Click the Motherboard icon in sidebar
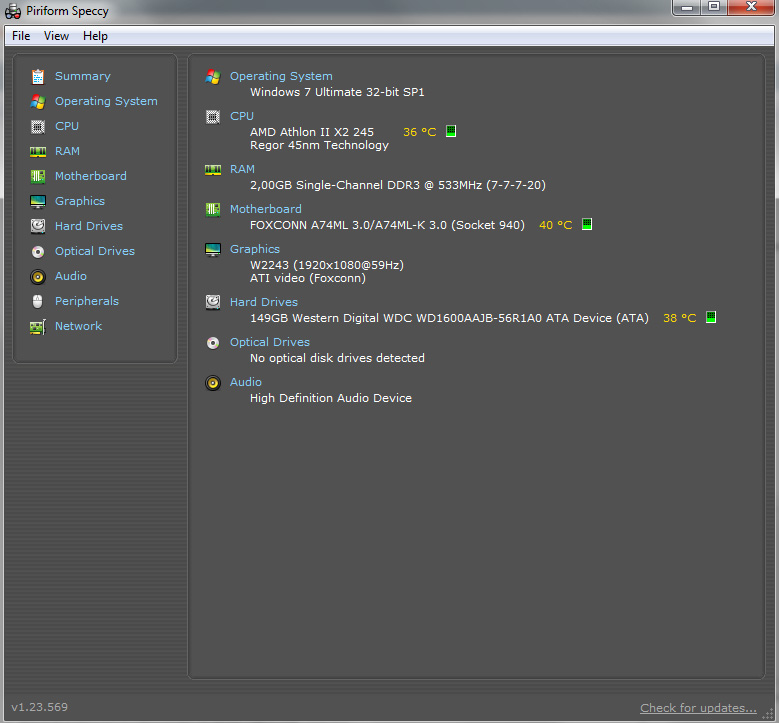The width and height of the screenshot is (779, 723). coord(38,176)
